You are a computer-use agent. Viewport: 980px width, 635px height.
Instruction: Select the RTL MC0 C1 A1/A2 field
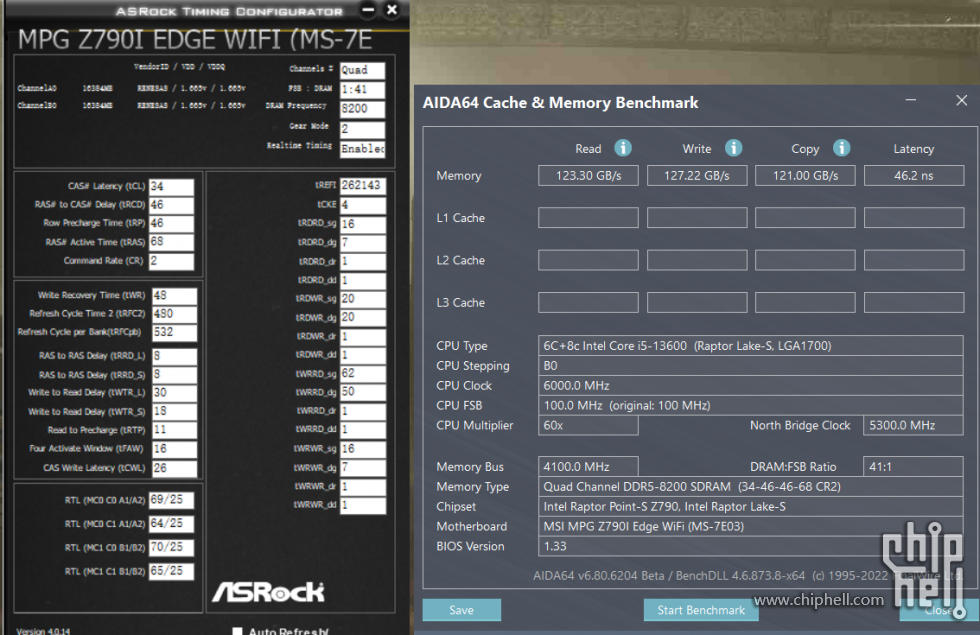171,524
